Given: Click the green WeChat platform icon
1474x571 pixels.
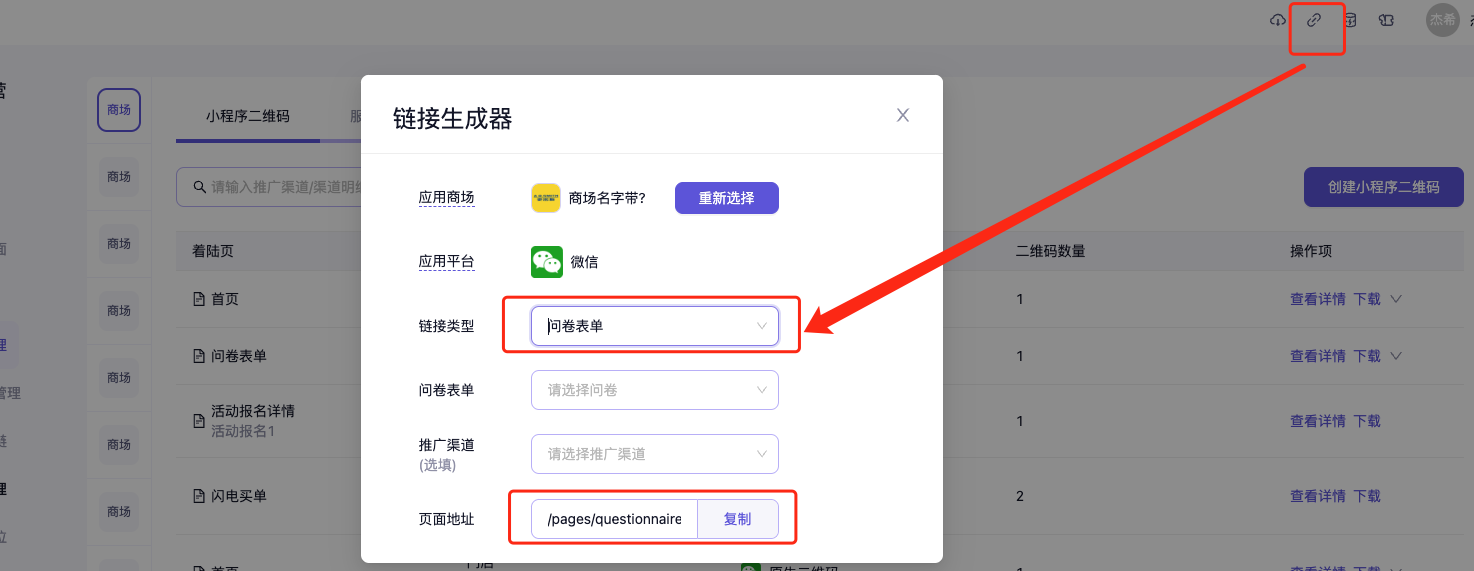Looking at the screenshot, I should (546, 262).
